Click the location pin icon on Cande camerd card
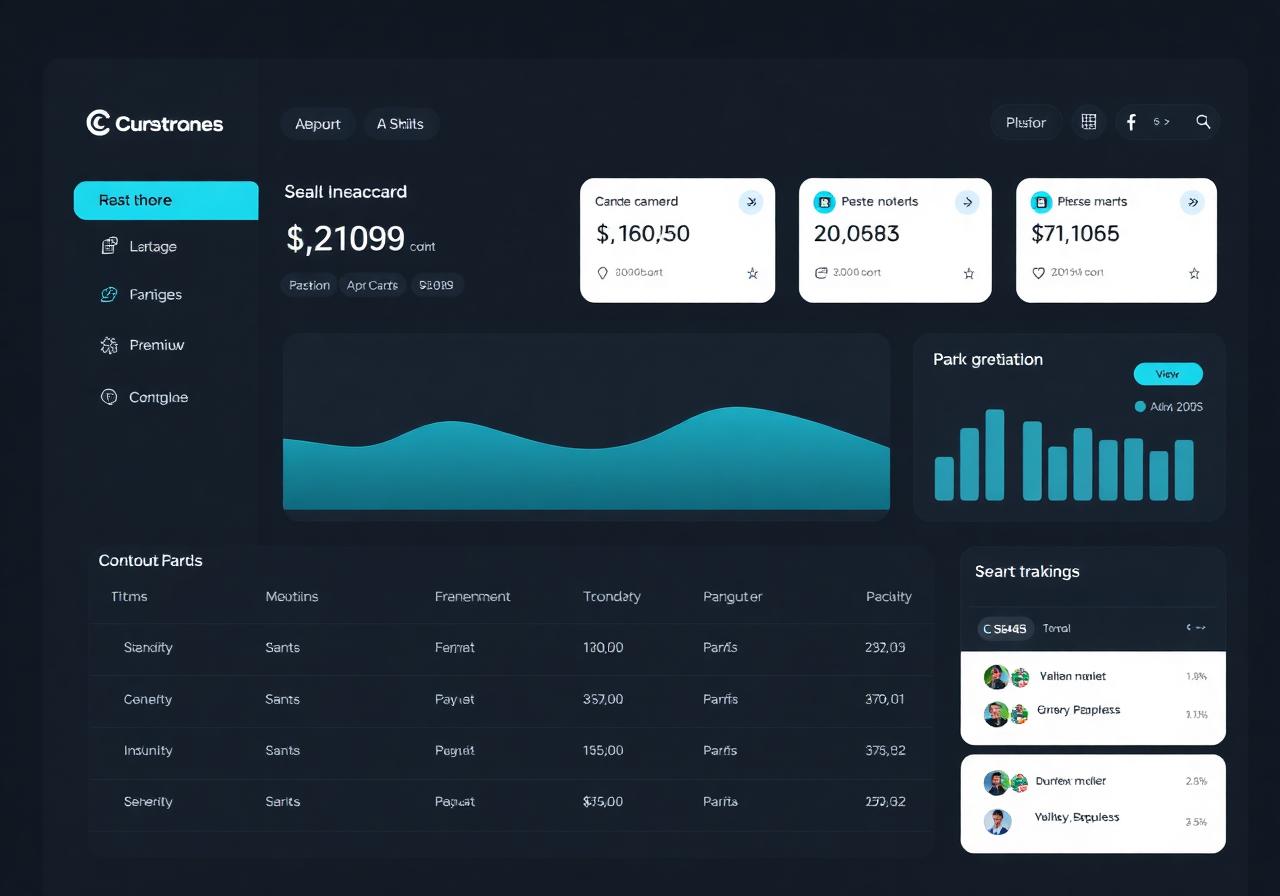1280x896 pixels. coord(602,272)
